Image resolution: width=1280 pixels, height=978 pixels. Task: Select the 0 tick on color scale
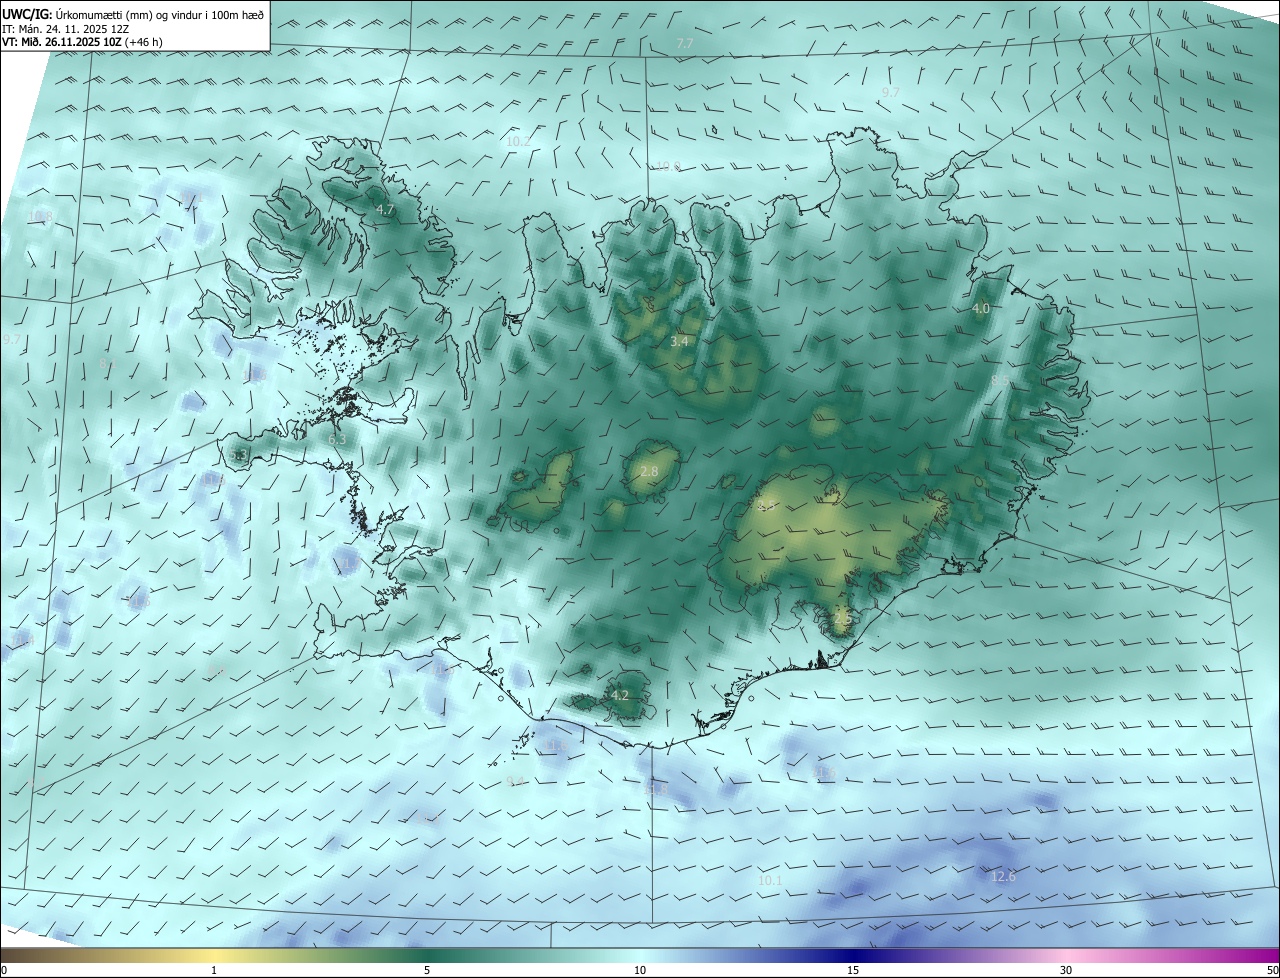click(x=4, y=970)
